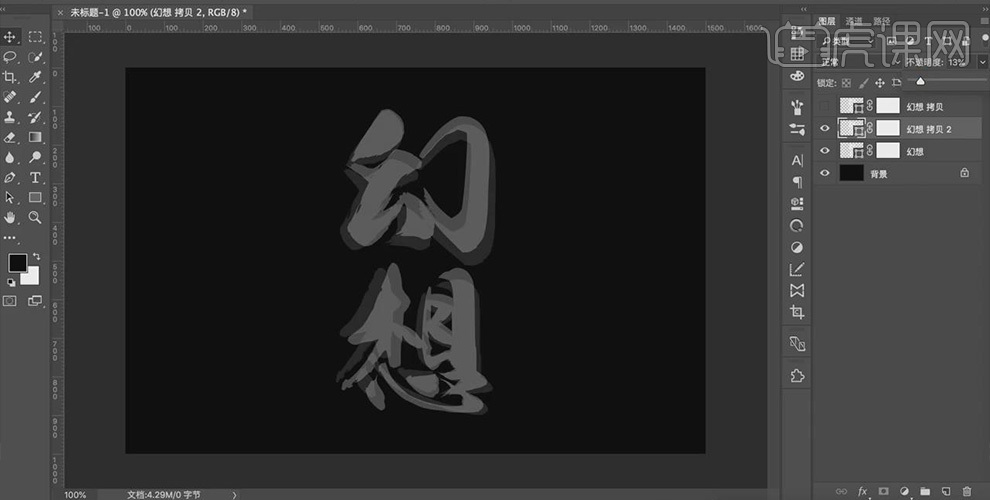The height and width of the screenshot is (500, 990).
Task: Open the Paragraph panel icon
Action: tap(797, 182)
